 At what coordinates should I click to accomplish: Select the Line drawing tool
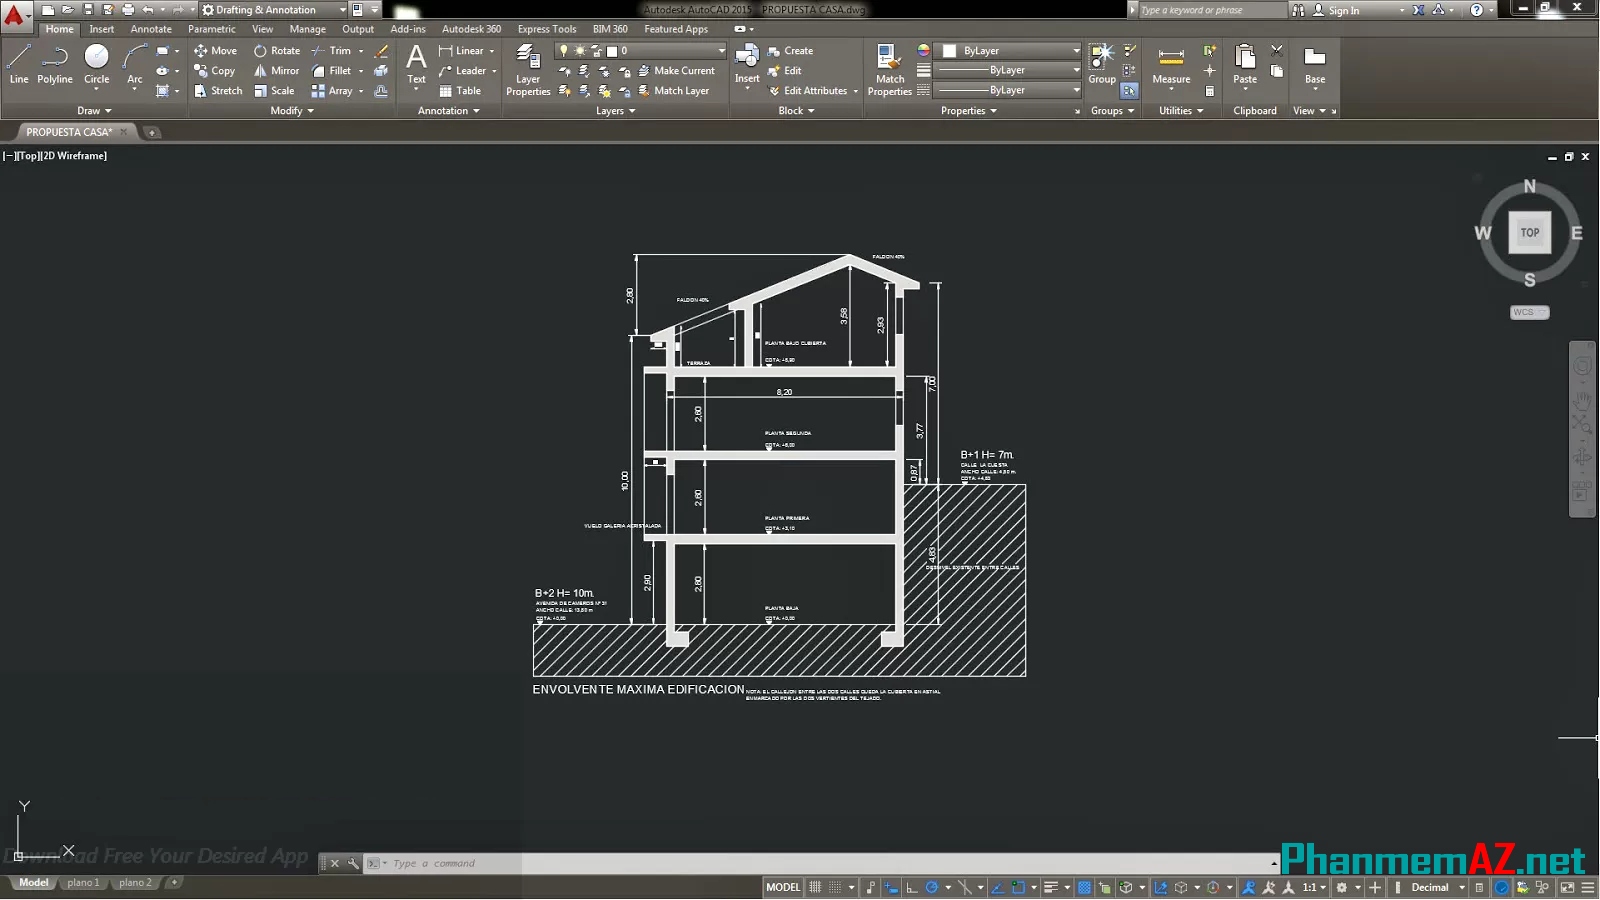[18, 64]
